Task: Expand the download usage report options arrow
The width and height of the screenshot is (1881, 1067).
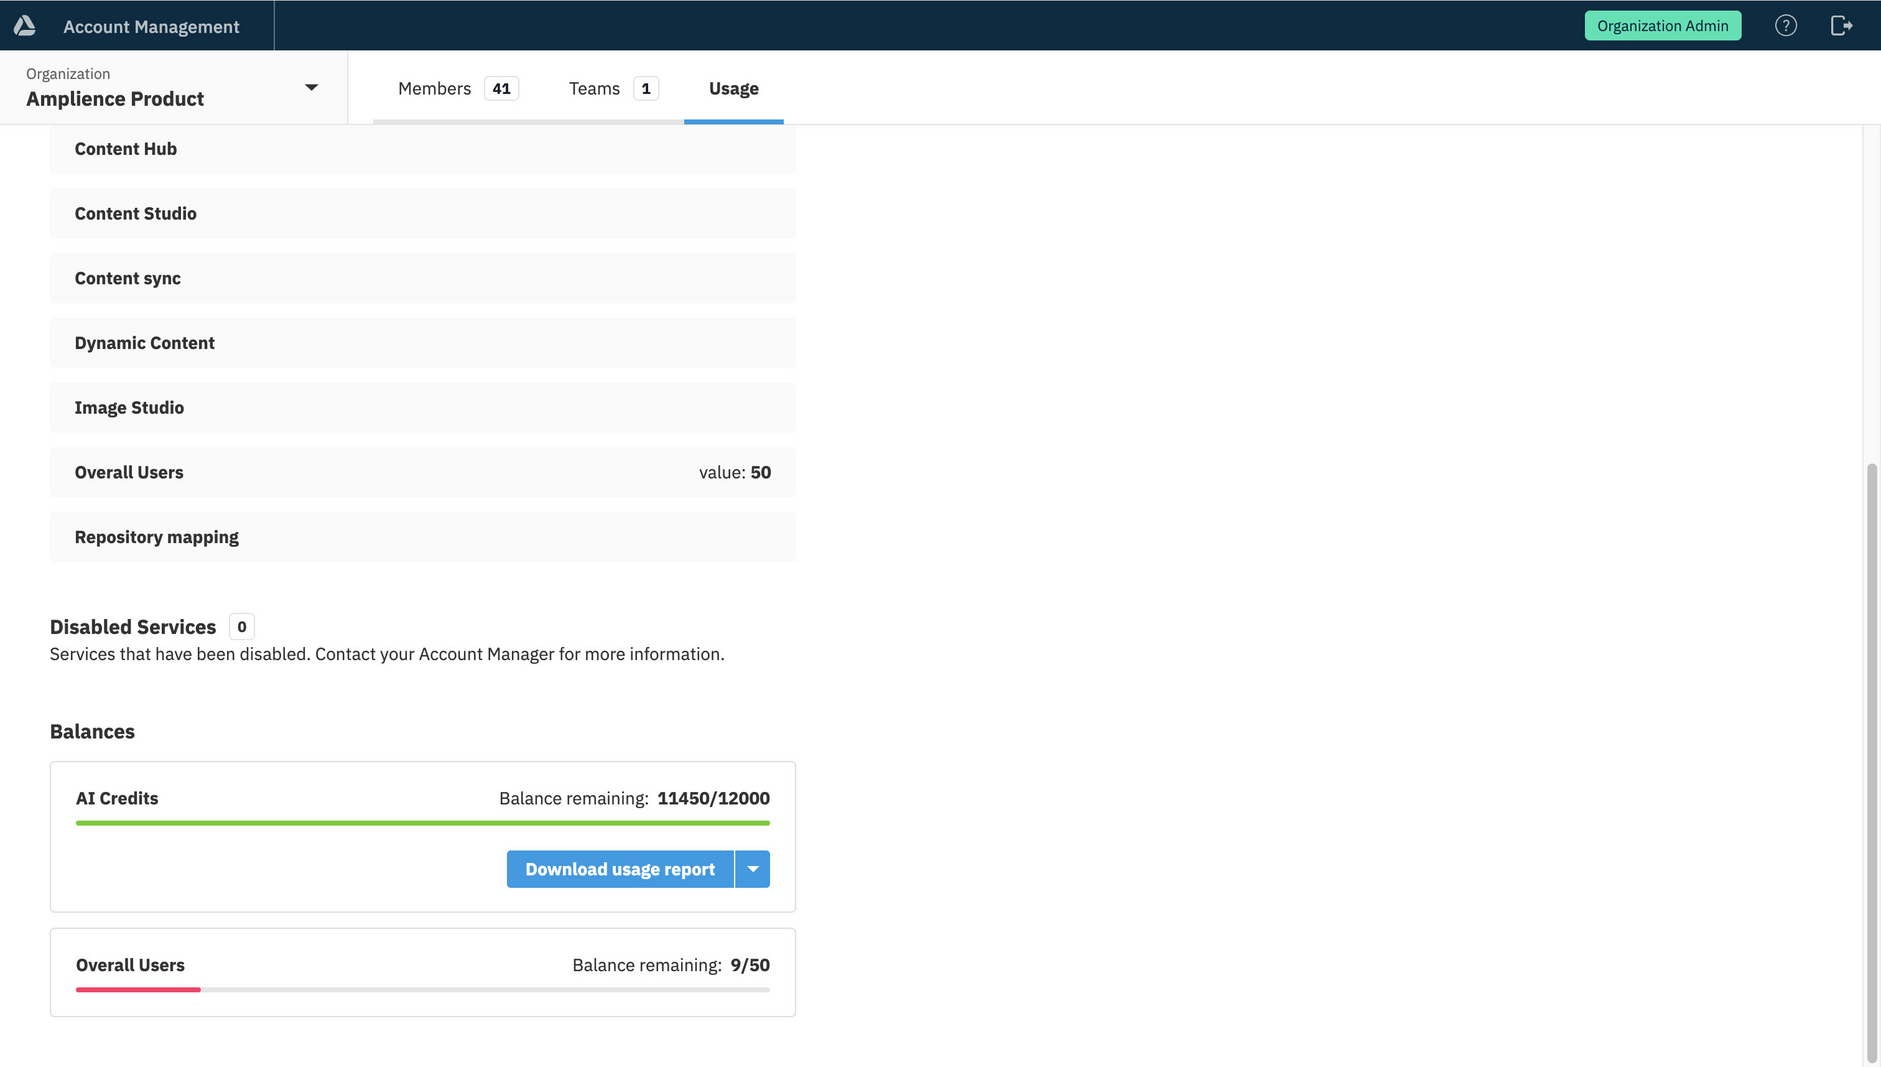Action: [753, 869]
